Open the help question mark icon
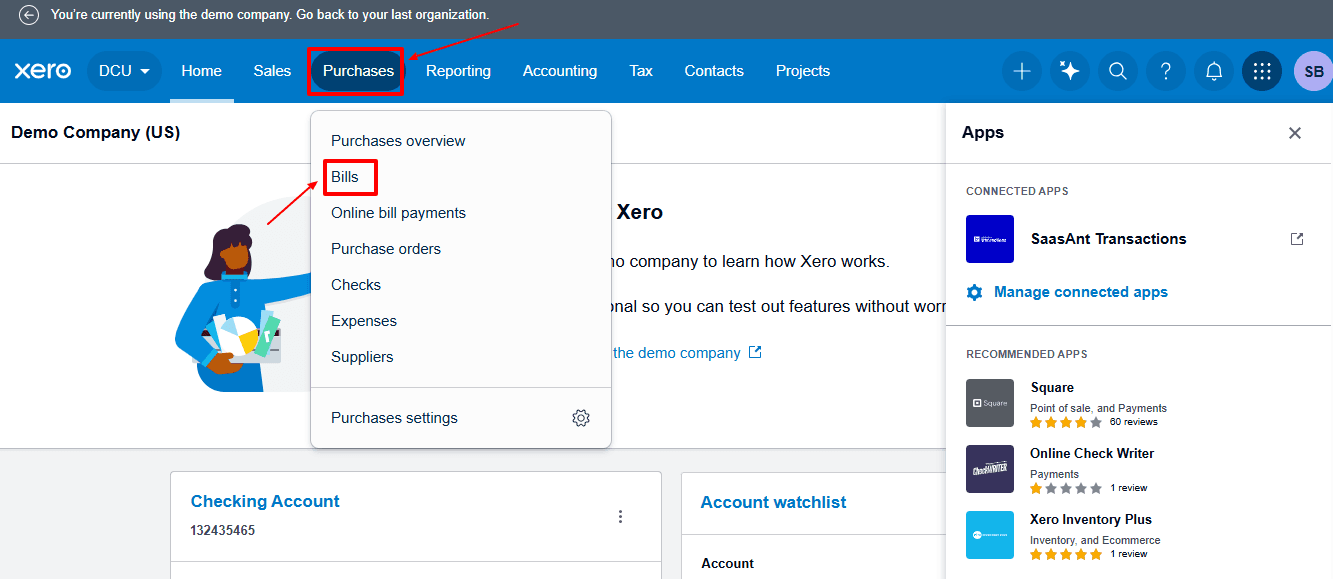 pos(1166,71)
